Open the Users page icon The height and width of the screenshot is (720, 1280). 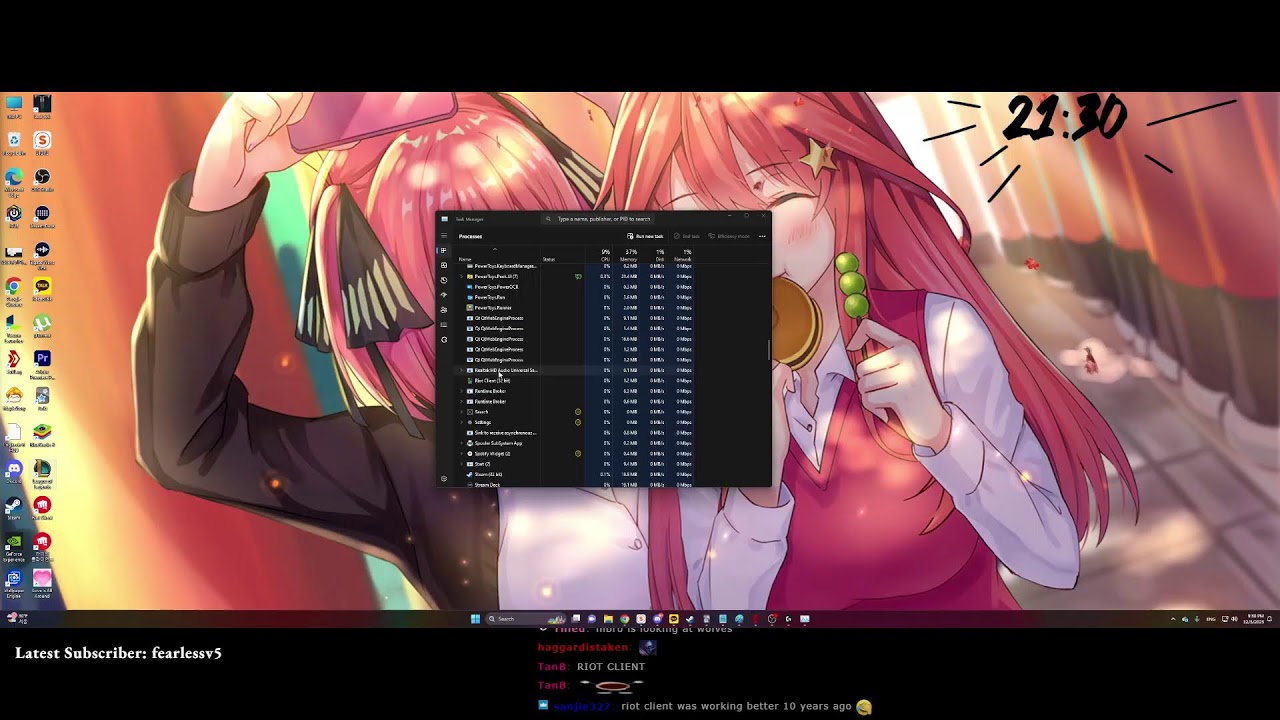click(x=444, y=310)
